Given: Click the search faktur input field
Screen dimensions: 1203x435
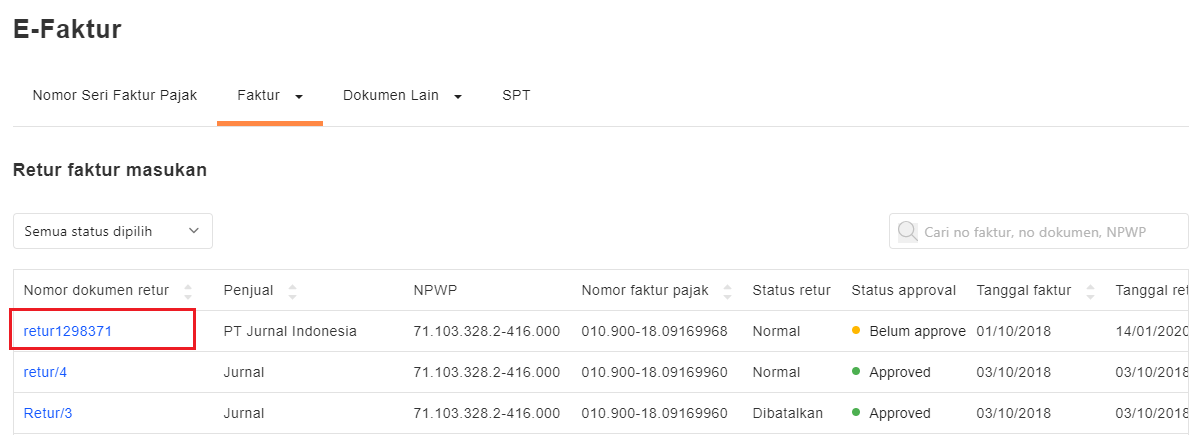Looking at the screenshot, I should coord(1050,232).
